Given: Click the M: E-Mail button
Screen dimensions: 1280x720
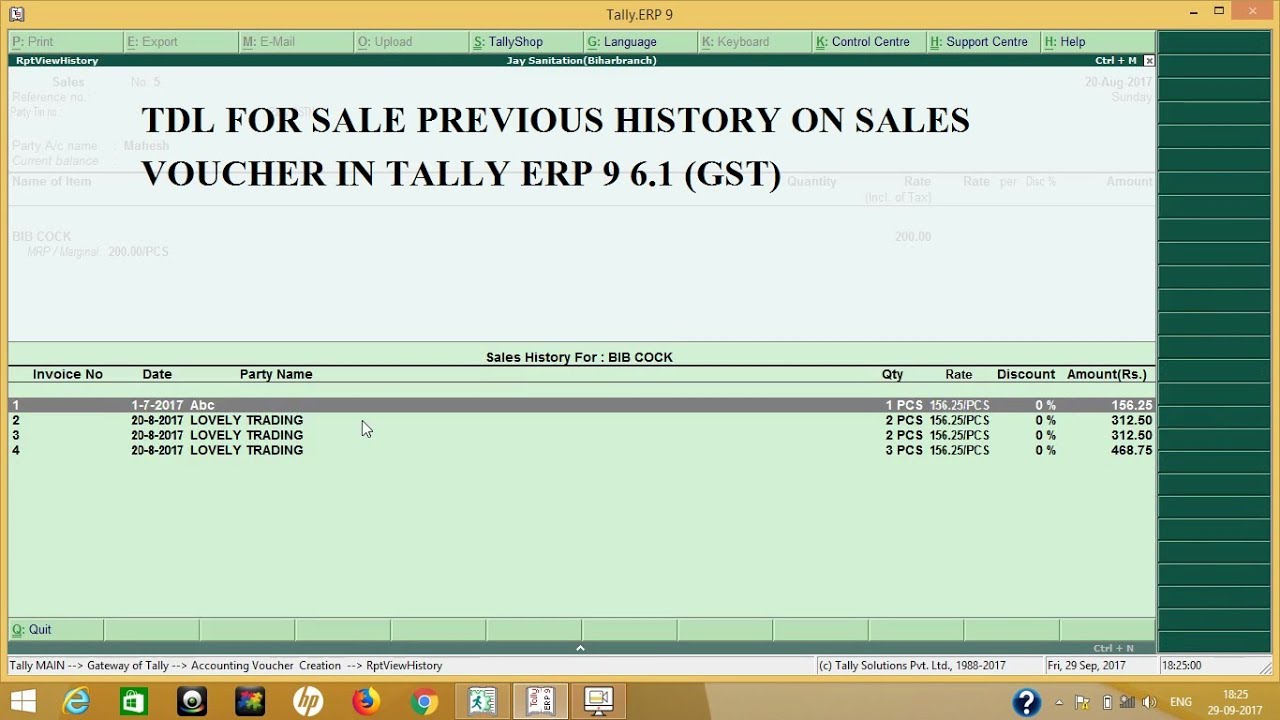Looking at the screenshot, I should (x=296, y=42).
